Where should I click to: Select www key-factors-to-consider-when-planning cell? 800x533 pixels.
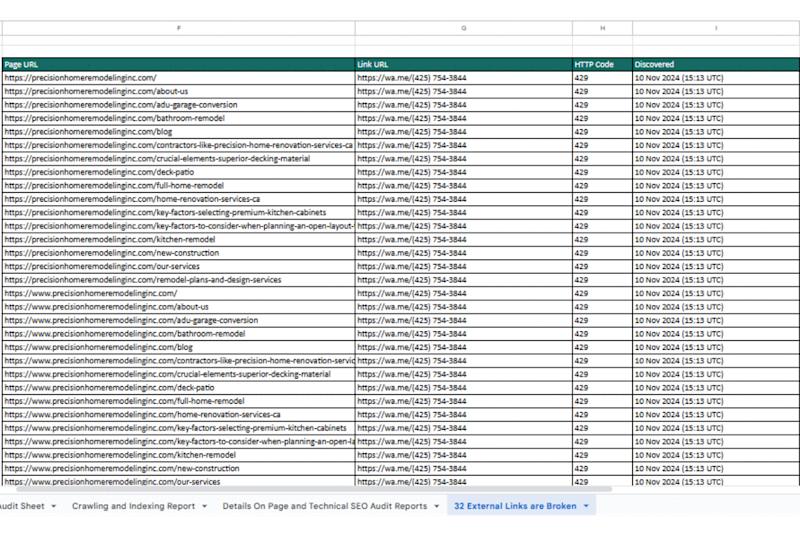tap(179, 441)
